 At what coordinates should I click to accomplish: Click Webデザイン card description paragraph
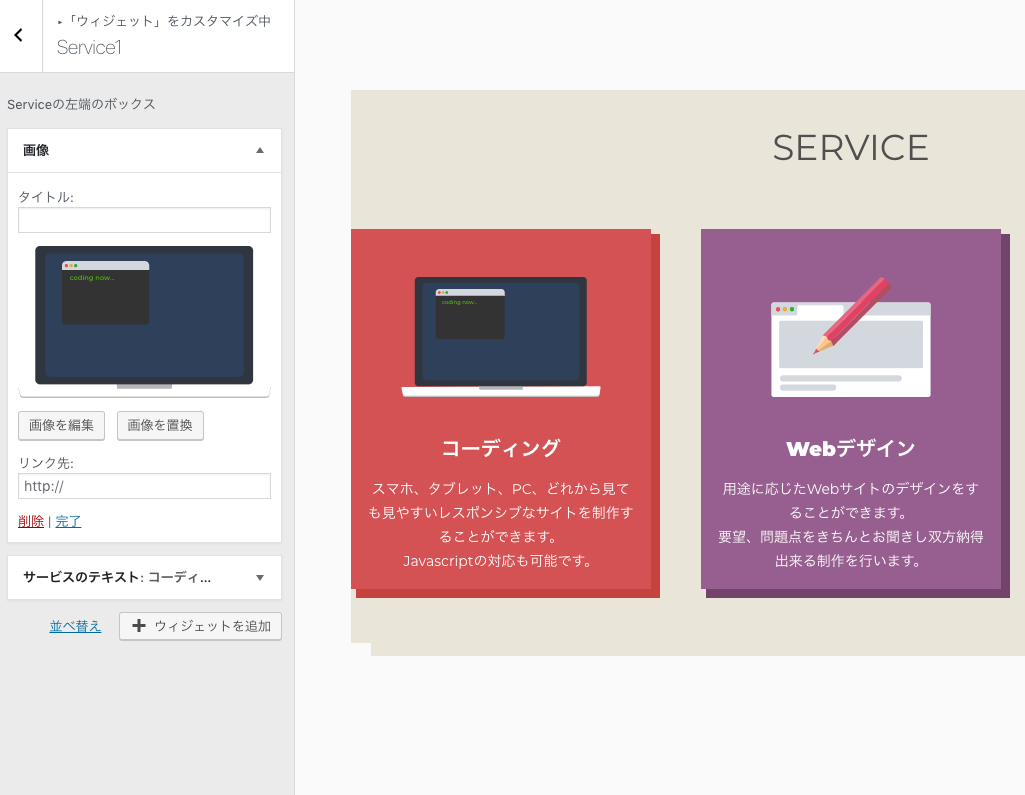click(850, 524)
